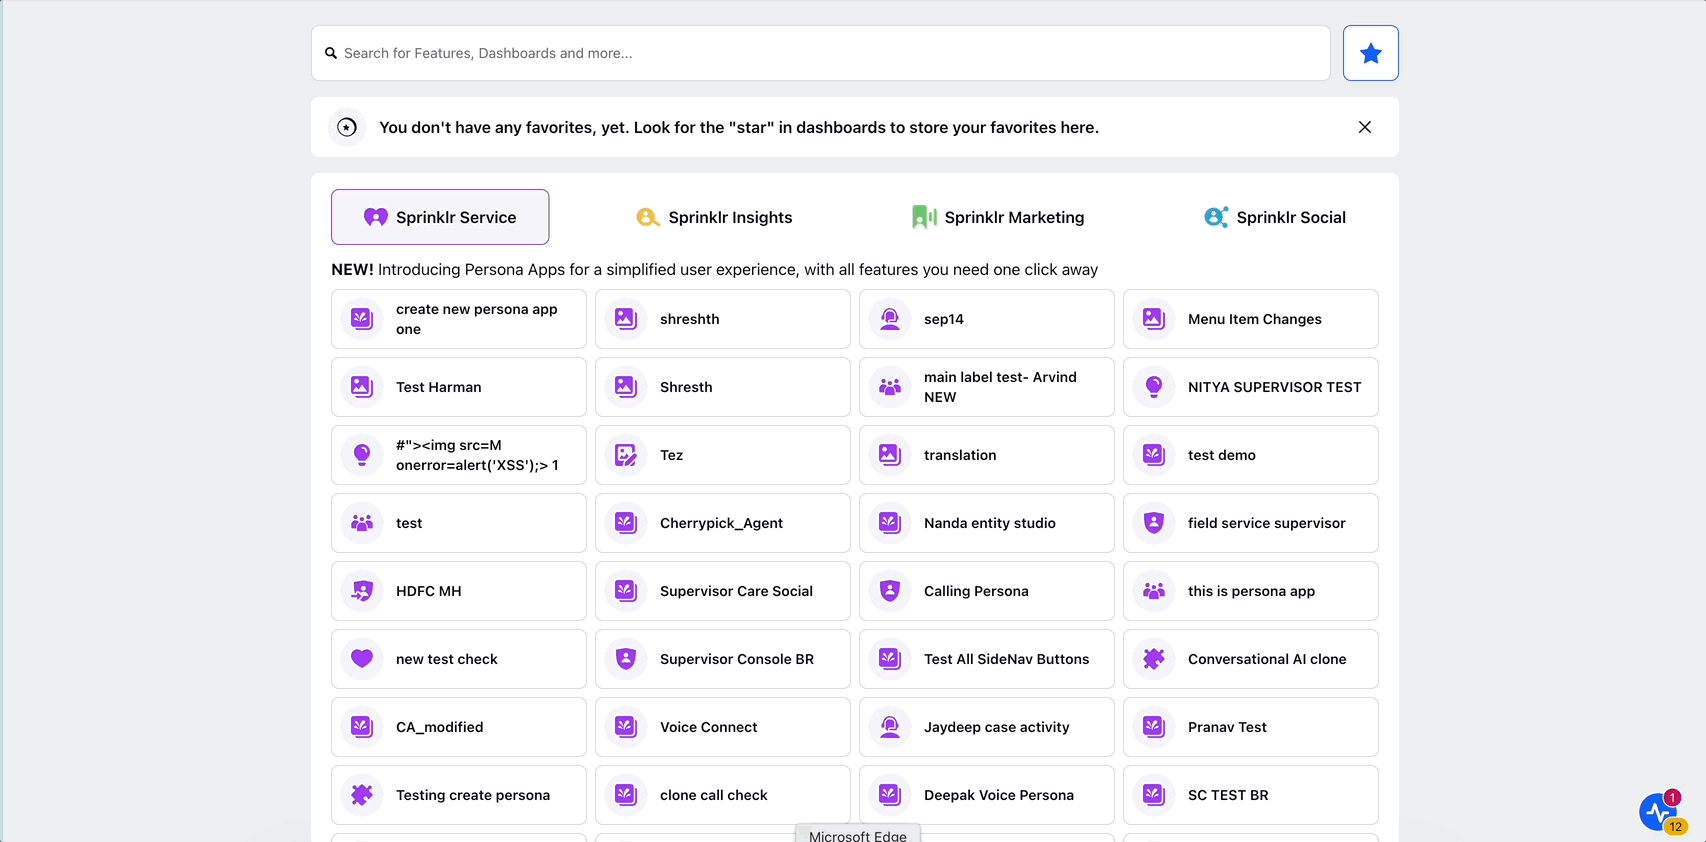This screenshot has height=842, width=1706.
Task: Open the translation persona app
Action: tap(987, 455)
